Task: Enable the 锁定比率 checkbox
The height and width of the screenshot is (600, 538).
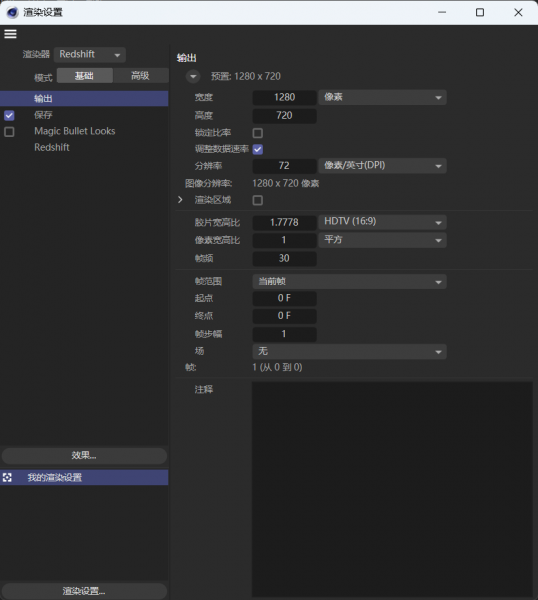Action: click(x=258, y=133)
